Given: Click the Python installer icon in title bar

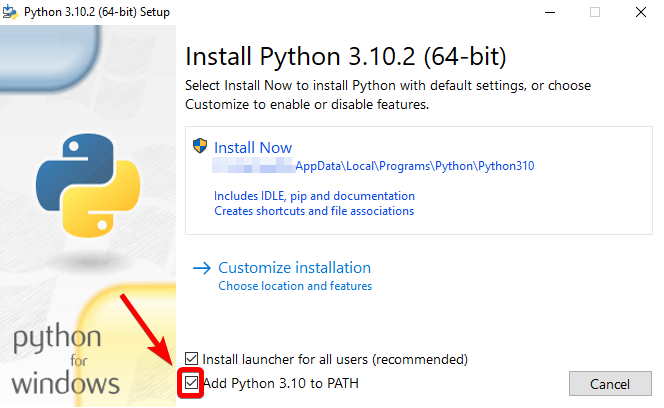Looking at the screenshot, I should click(x=10, y=12).
